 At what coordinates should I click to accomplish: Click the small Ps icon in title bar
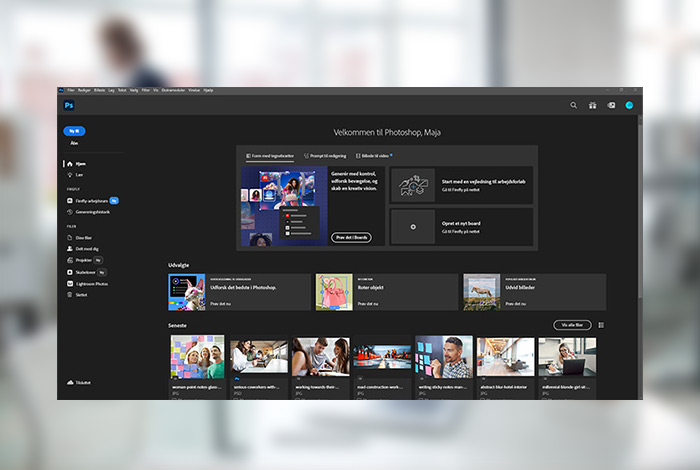(x=61, y=90)
